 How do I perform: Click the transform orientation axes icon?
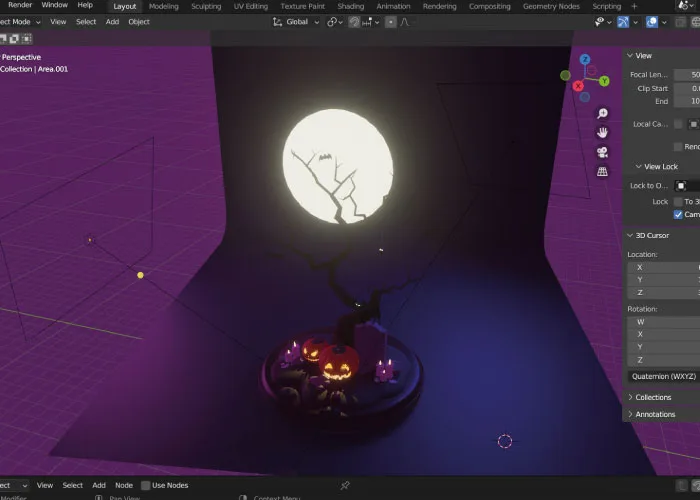(277, 22)
